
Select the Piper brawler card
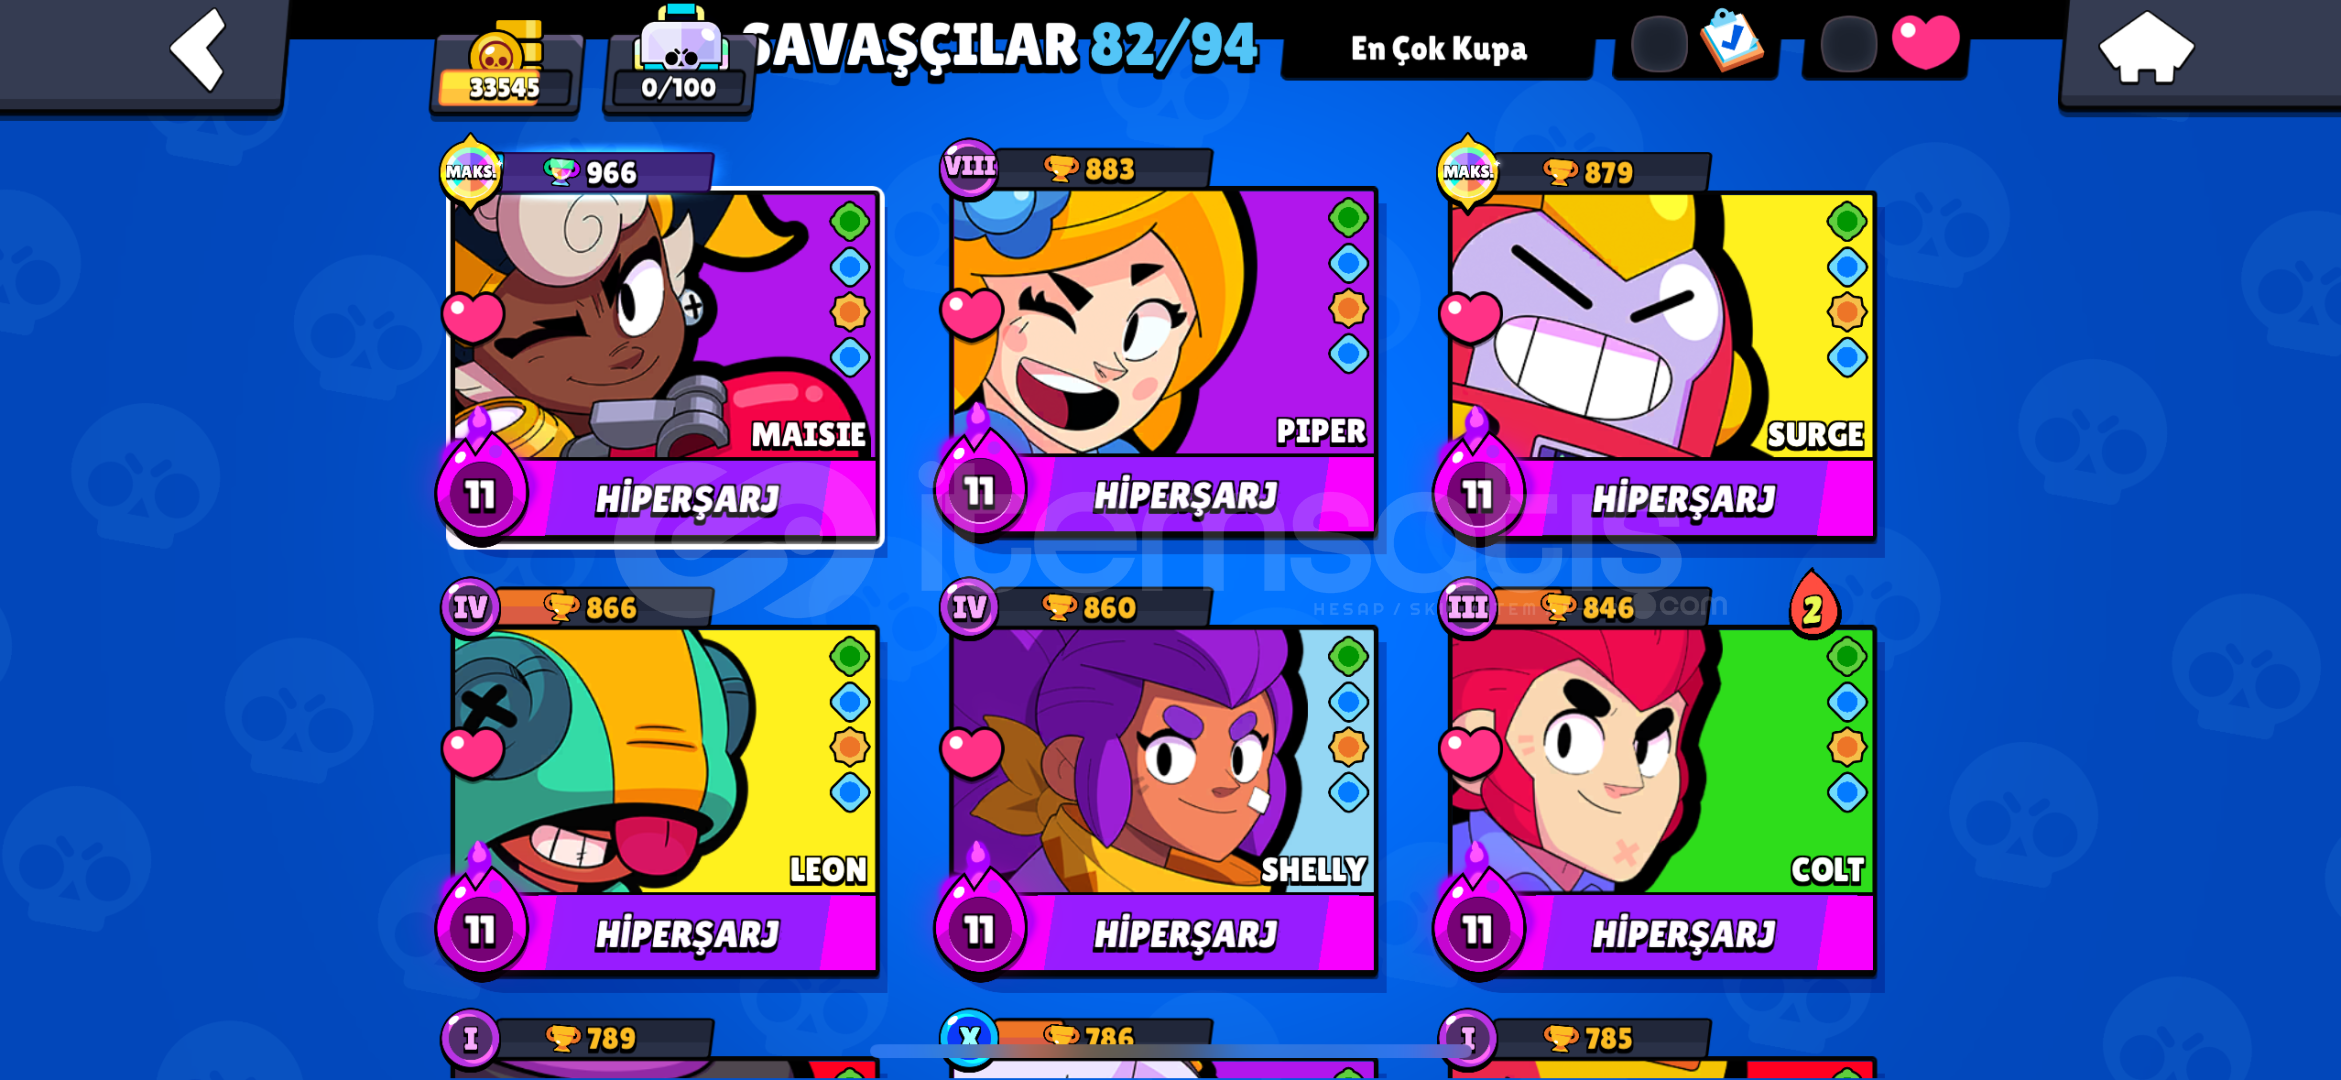1162,340
